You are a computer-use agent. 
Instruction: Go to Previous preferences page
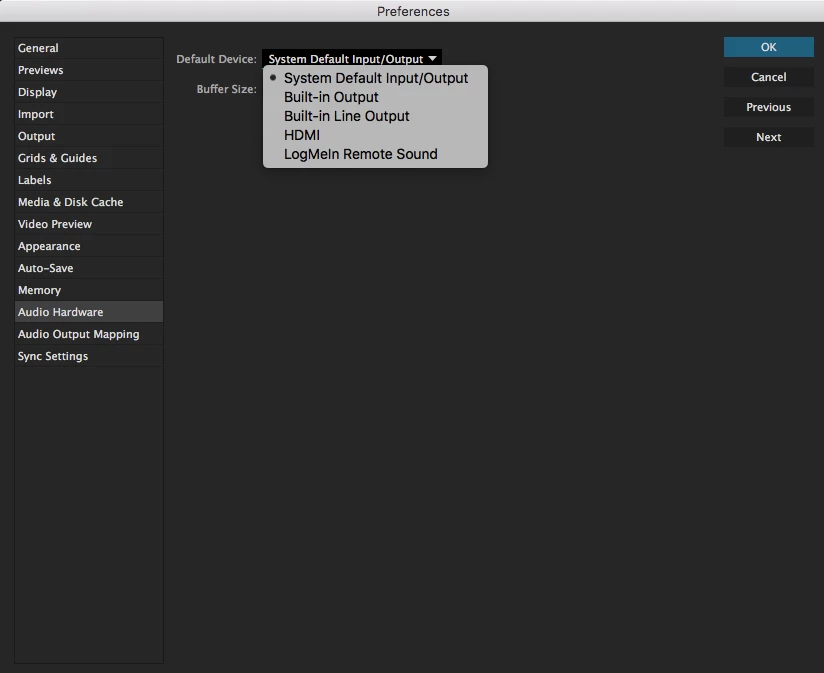[768, 107]
